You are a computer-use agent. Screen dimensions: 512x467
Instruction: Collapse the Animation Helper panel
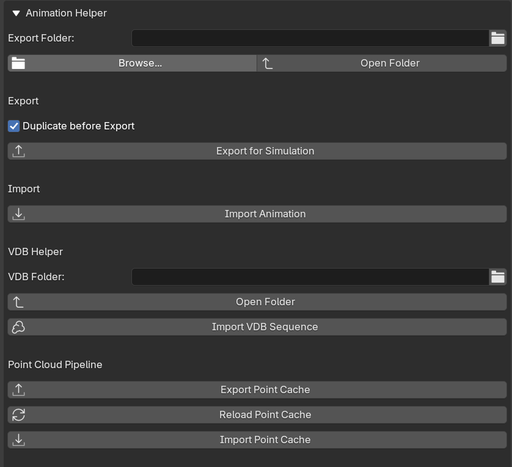(16, 13)
